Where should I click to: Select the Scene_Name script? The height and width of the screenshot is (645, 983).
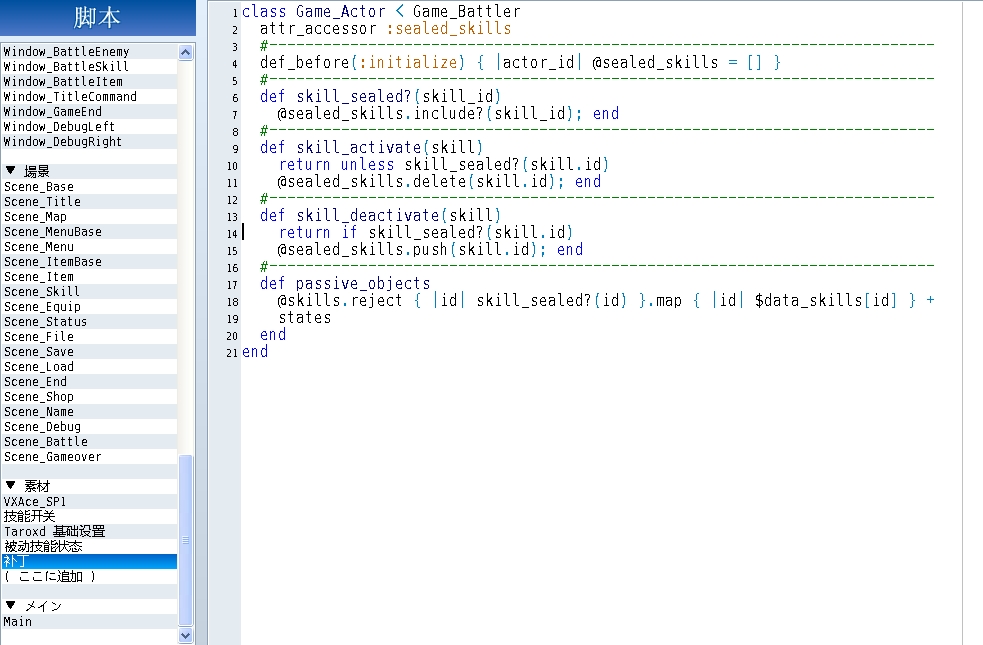[x=90, y=412]
